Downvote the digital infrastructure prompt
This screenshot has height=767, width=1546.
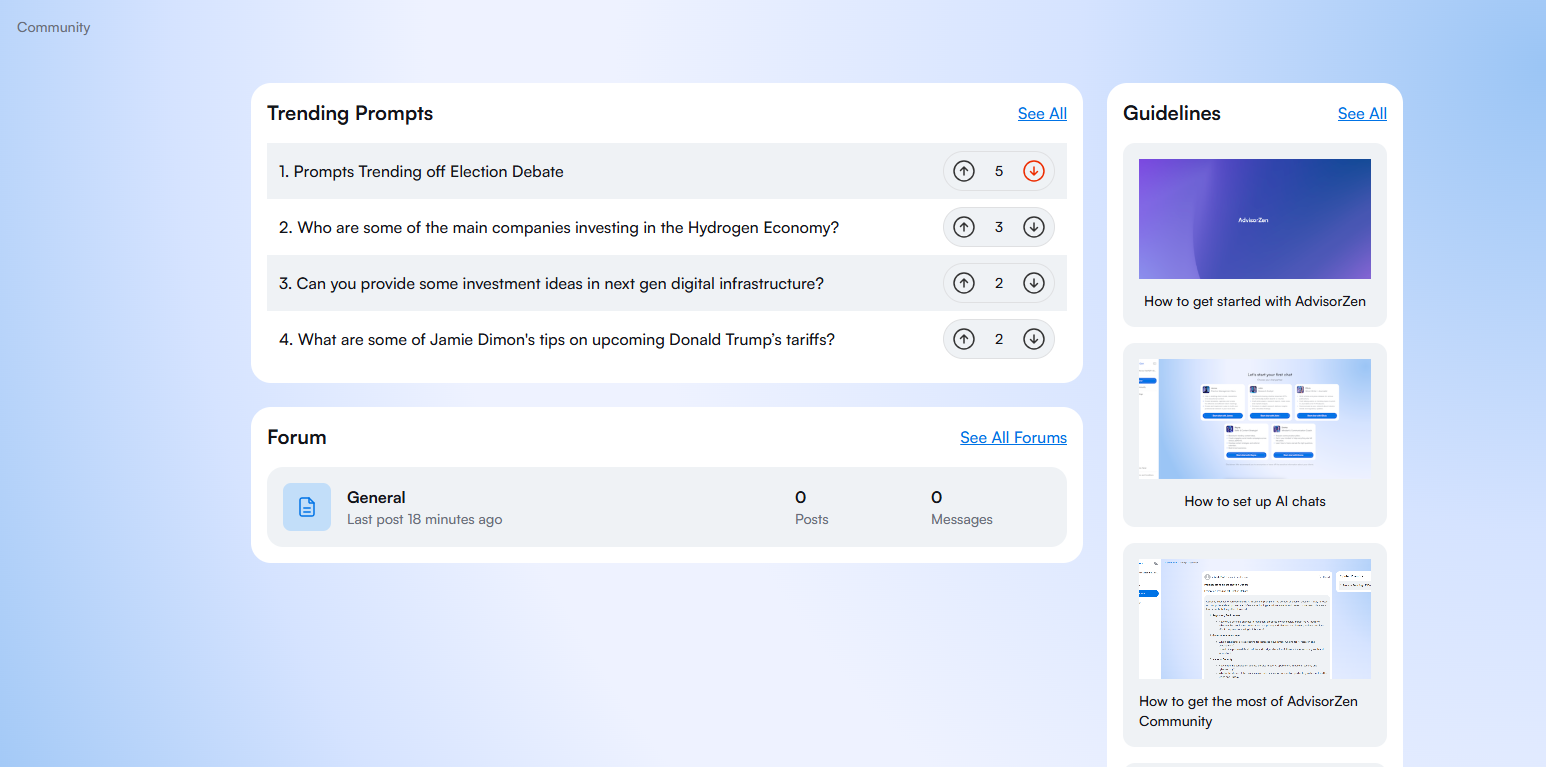tap(1034, 283)
